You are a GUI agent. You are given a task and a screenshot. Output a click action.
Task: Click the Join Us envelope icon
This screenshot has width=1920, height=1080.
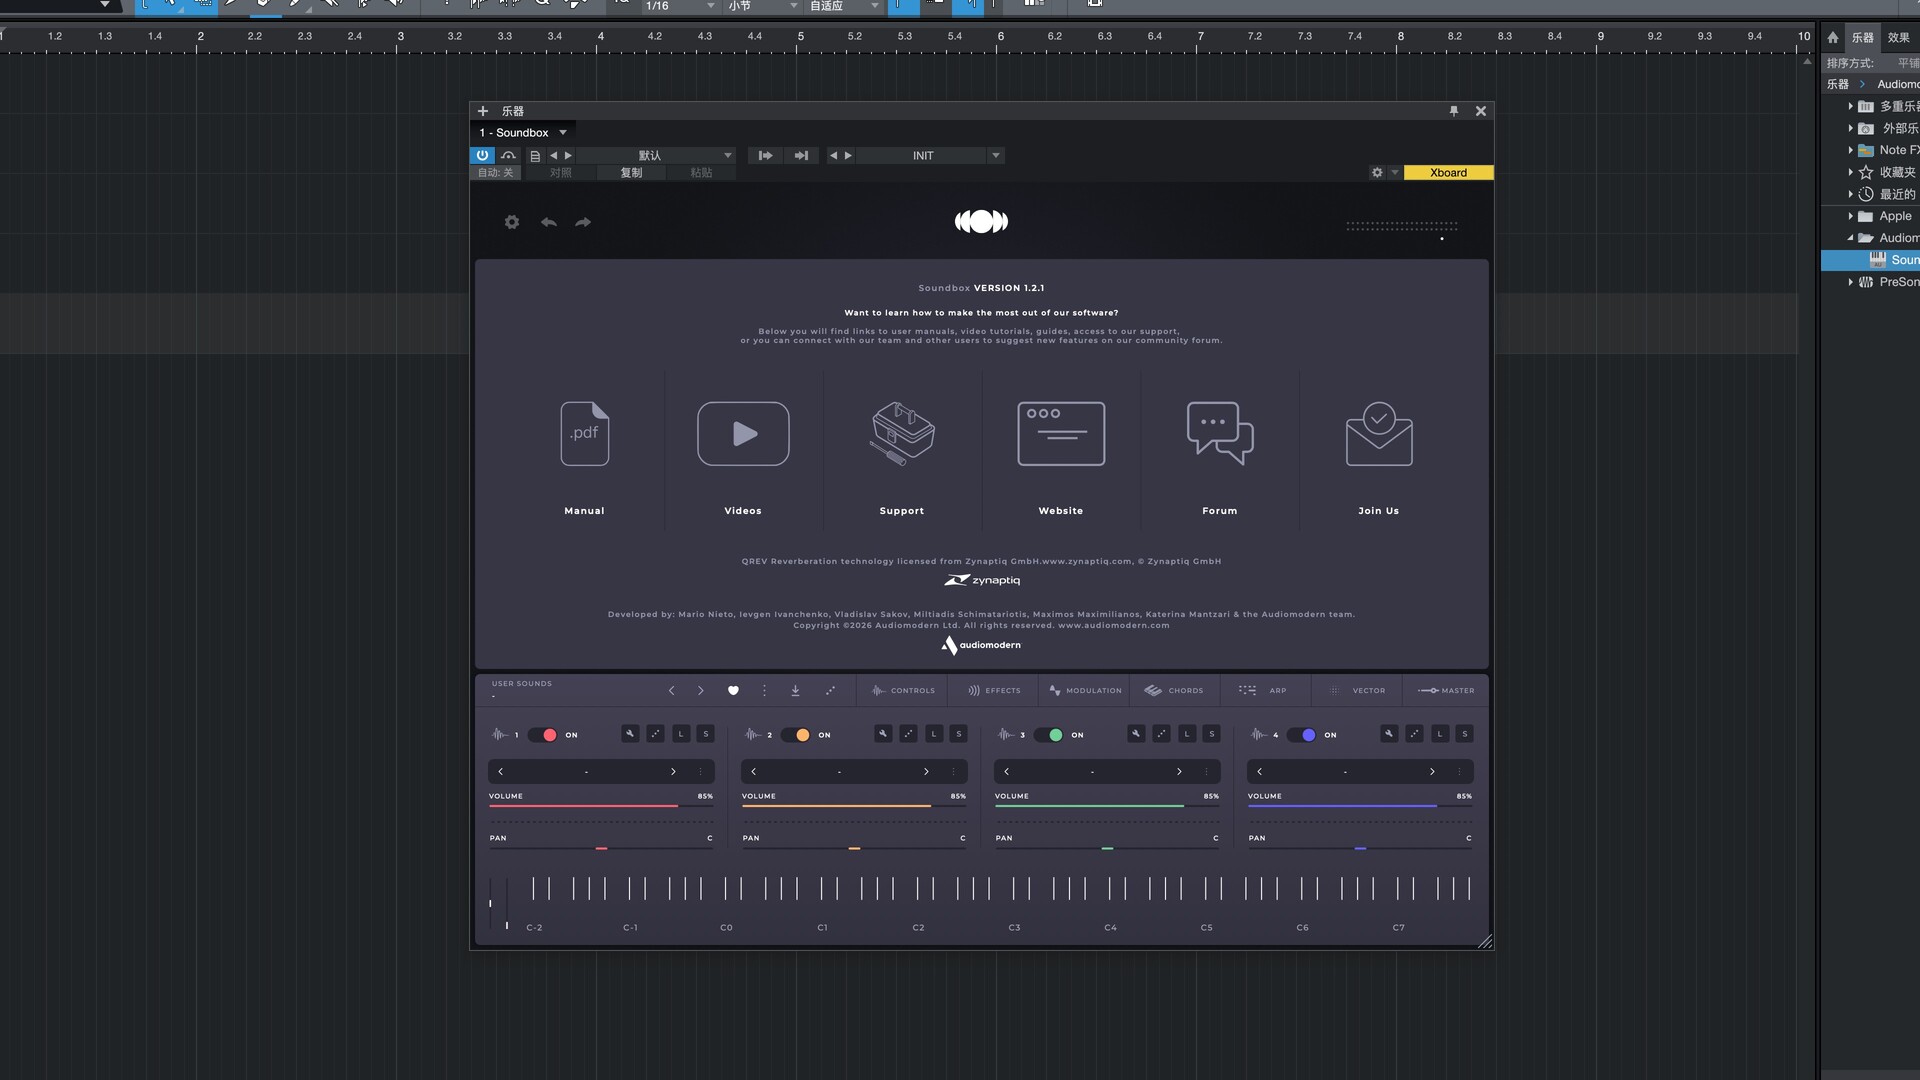[x=1378, y=434]
